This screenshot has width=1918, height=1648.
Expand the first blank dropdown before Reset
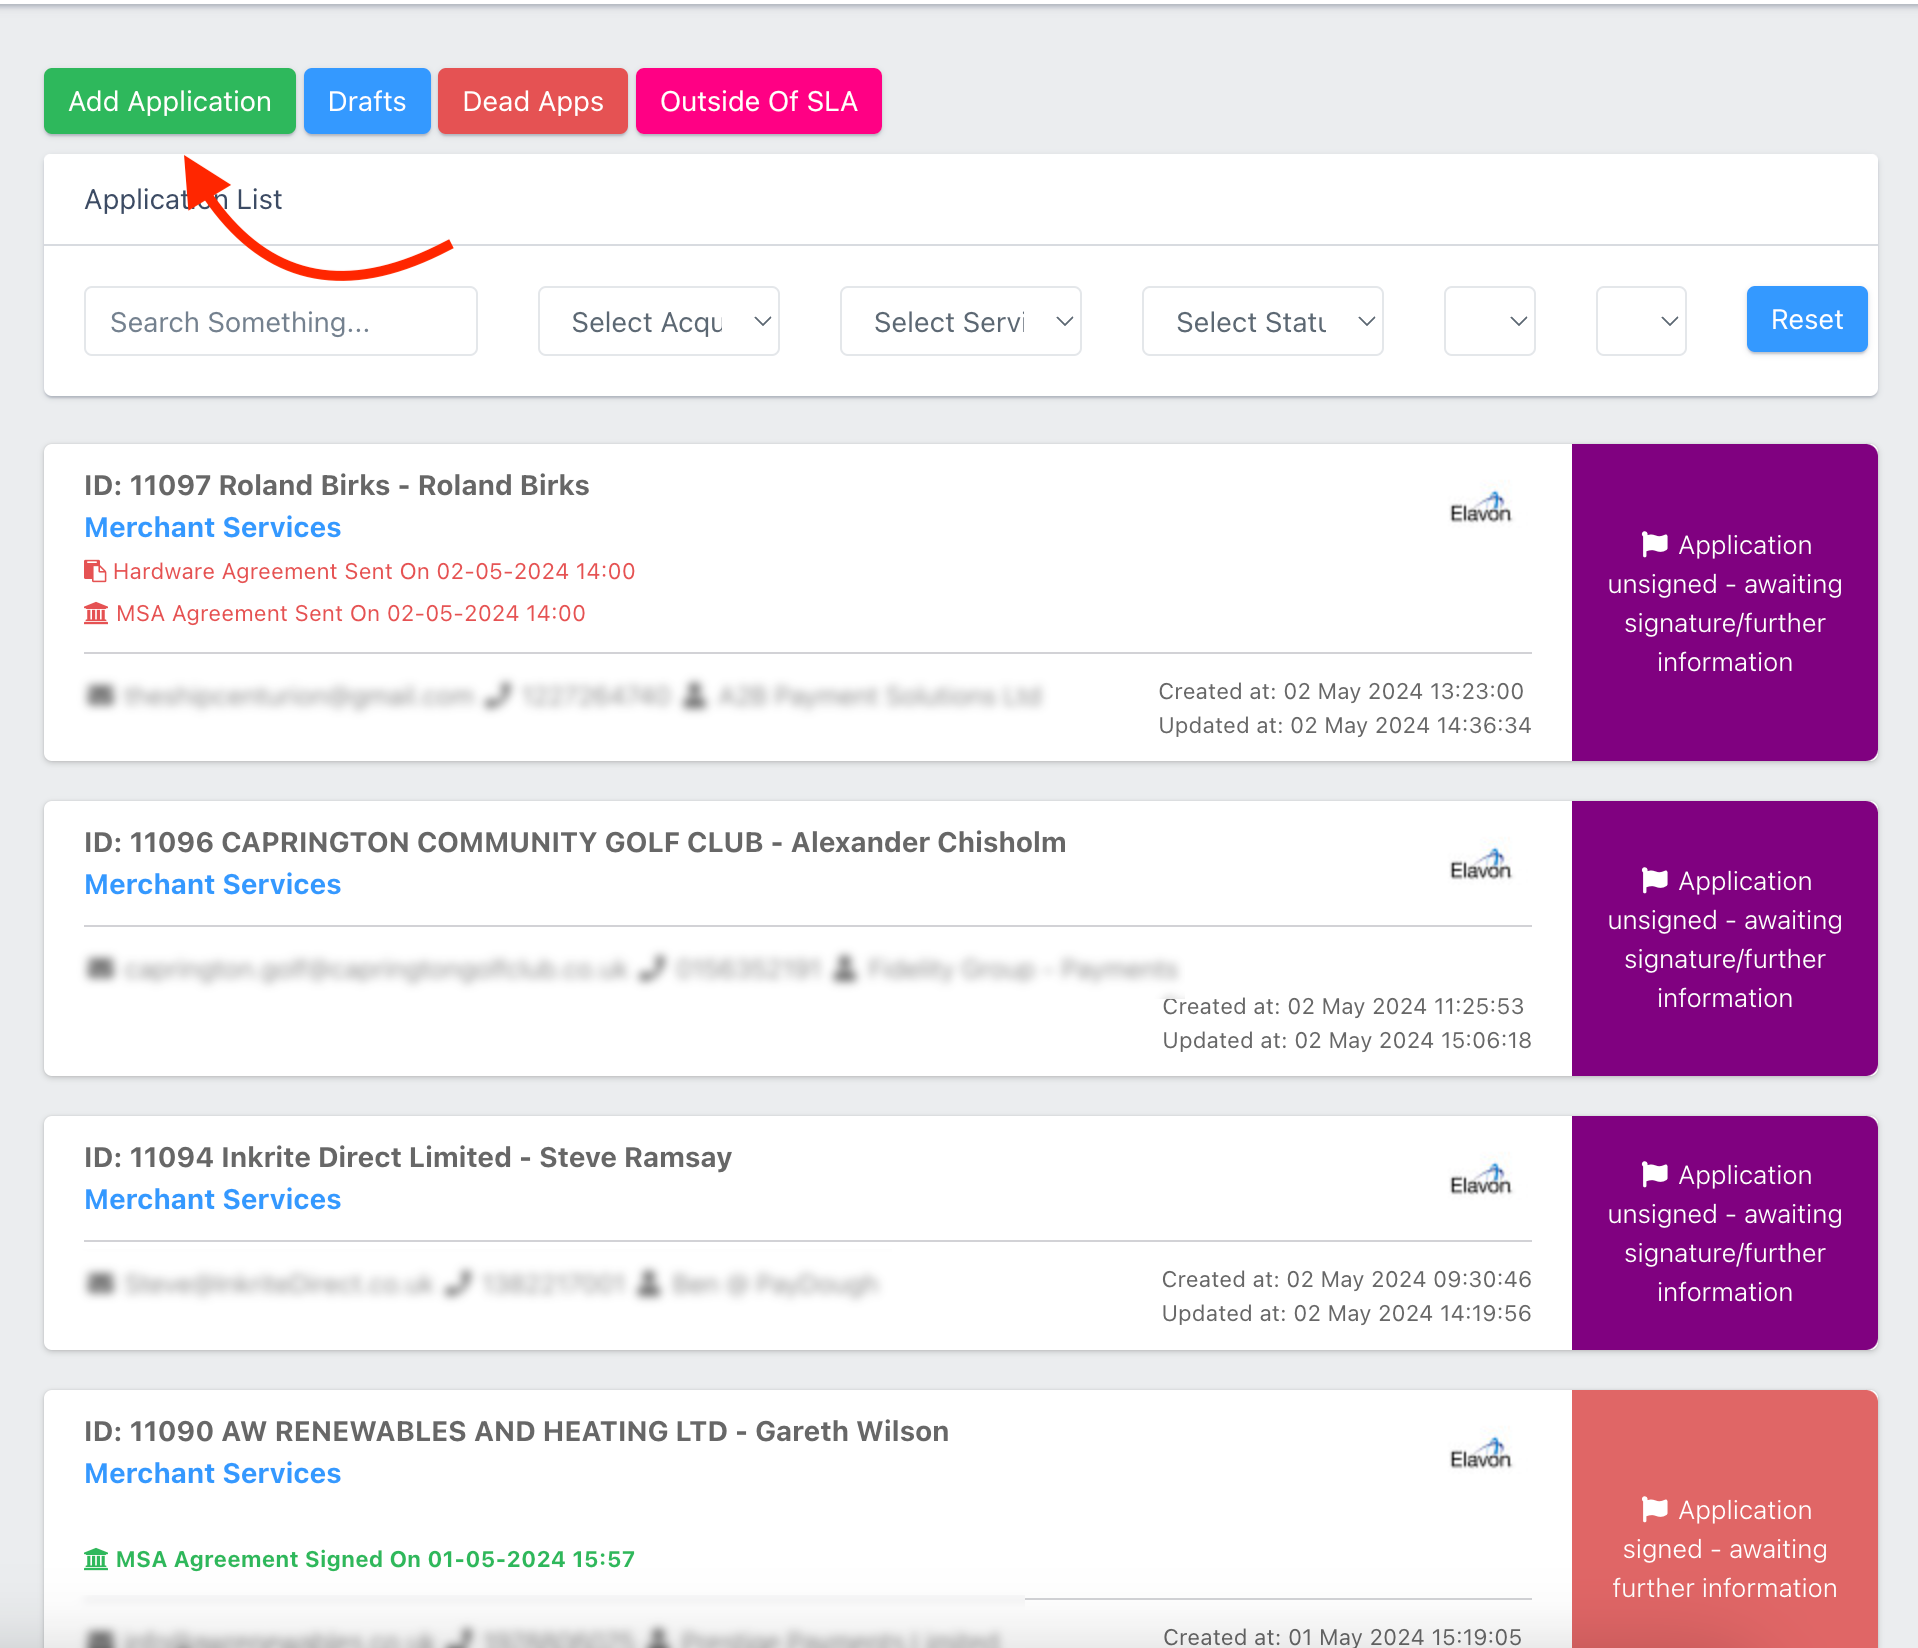coord(1490,321)
